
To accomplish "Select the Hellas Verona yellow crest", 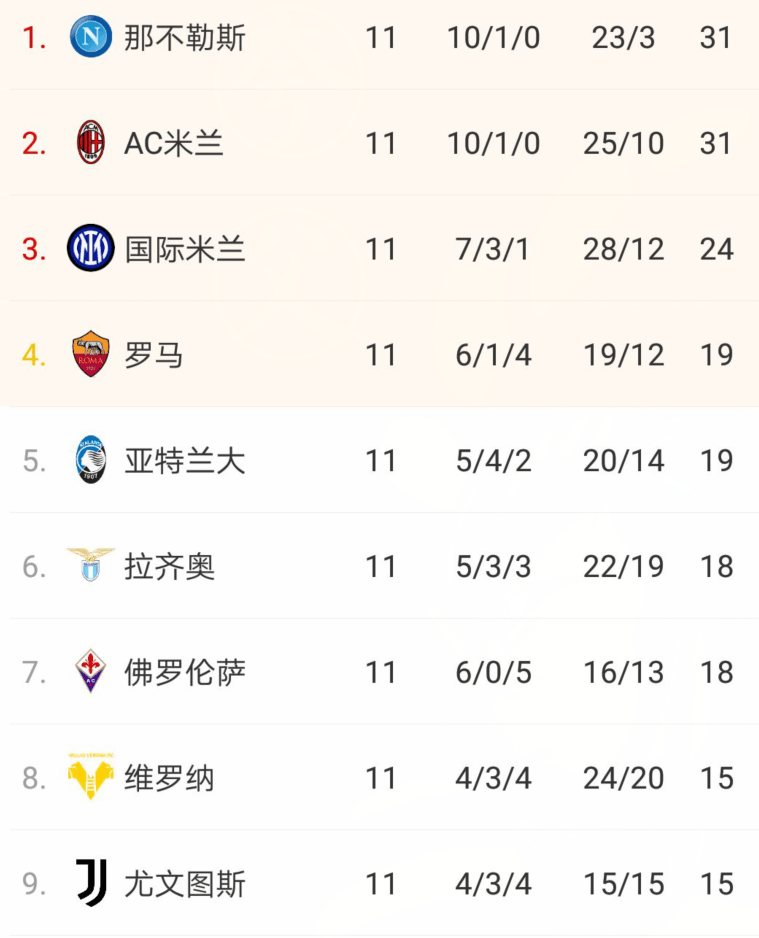I will [90, 776].
